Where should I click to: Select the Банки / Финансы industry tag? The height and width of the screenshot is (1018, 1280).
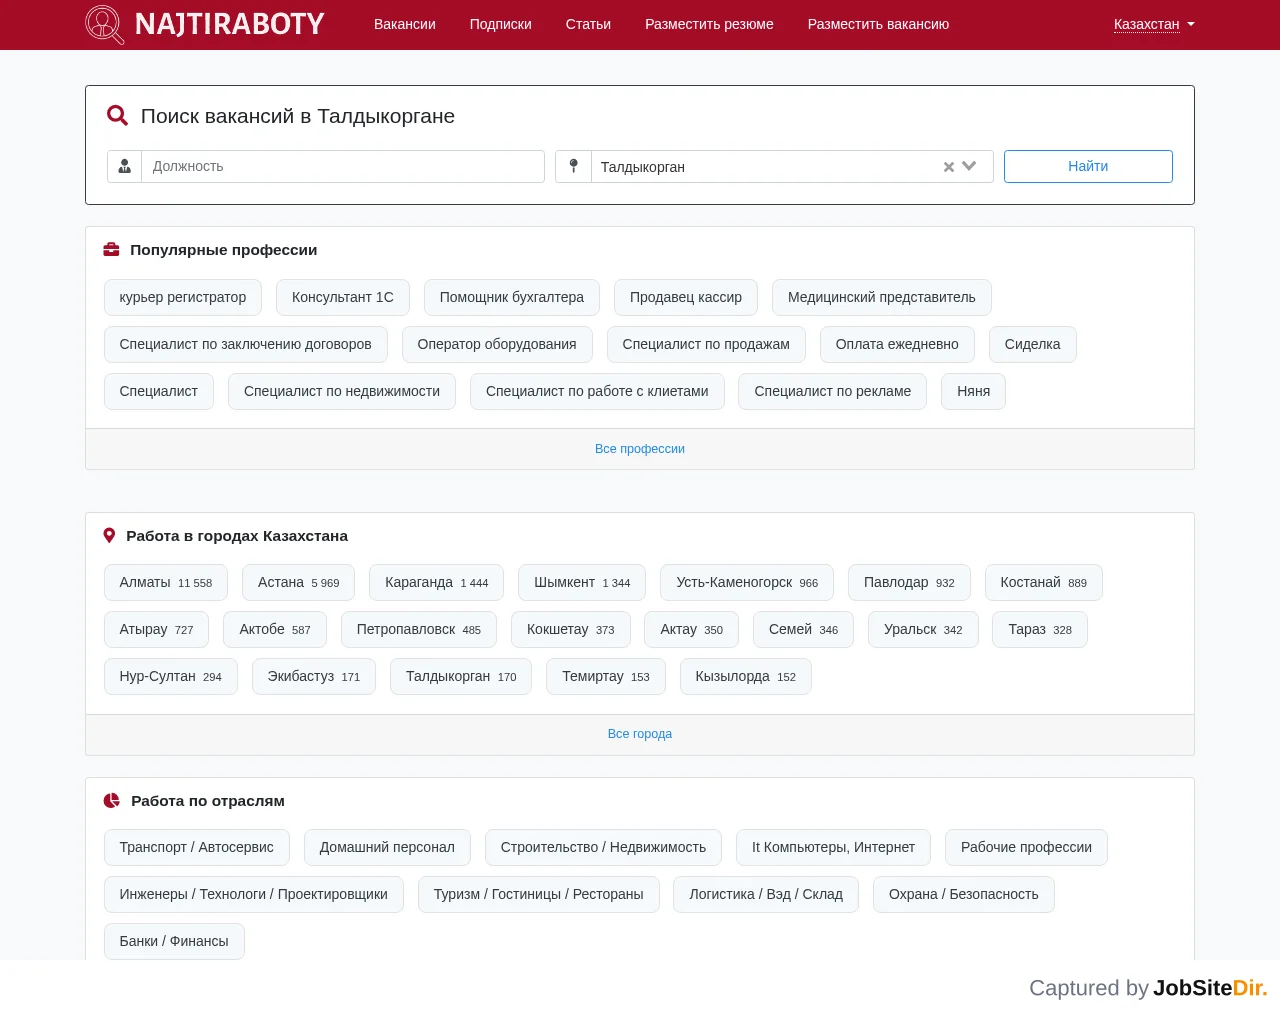(174, 941)
